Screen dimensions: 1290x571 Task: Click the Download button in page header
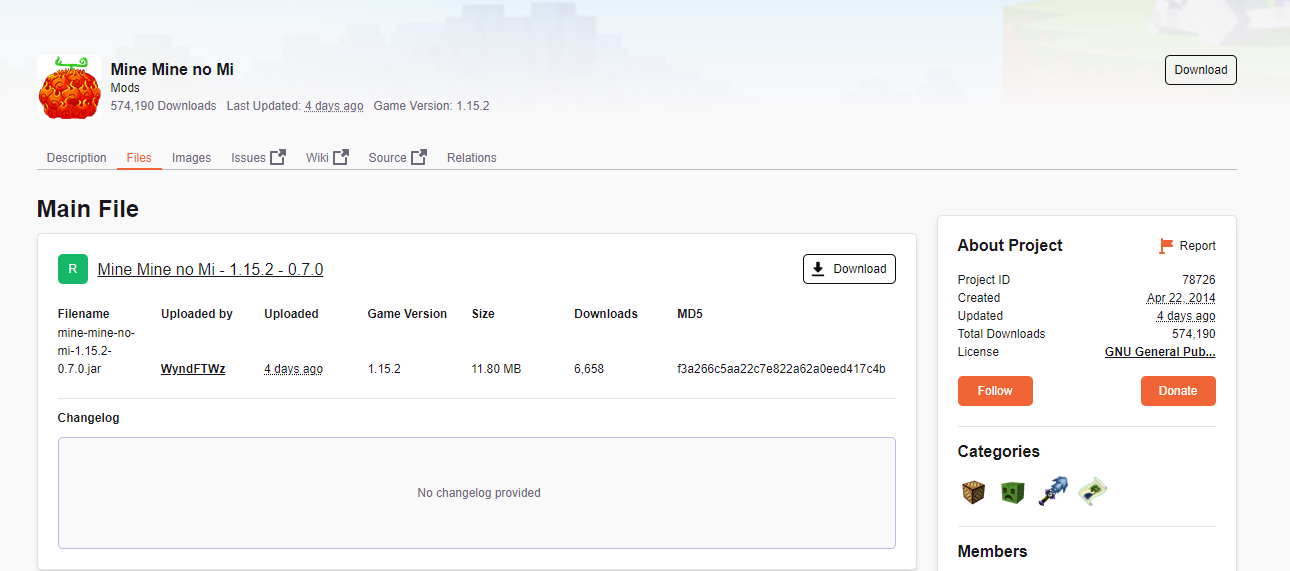(1200, 70)
